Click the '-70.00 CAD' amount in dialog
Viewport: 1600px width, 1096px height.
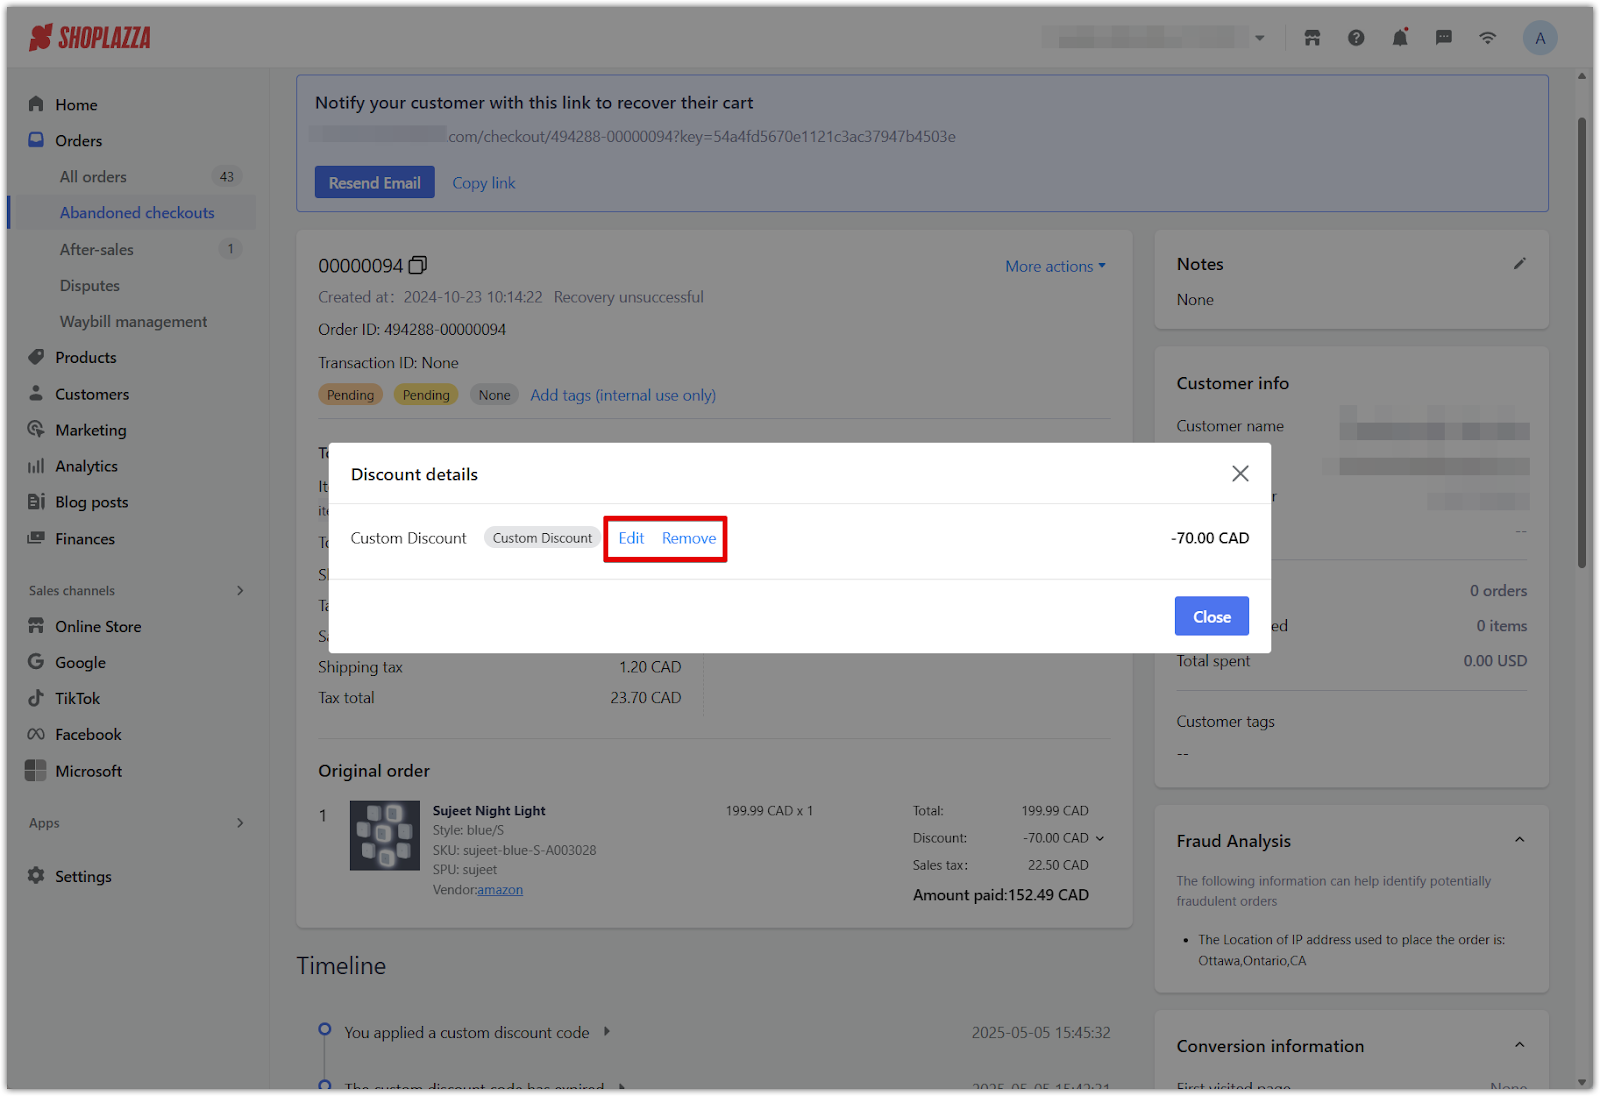pyautogui.click(x=1210, y=539)
